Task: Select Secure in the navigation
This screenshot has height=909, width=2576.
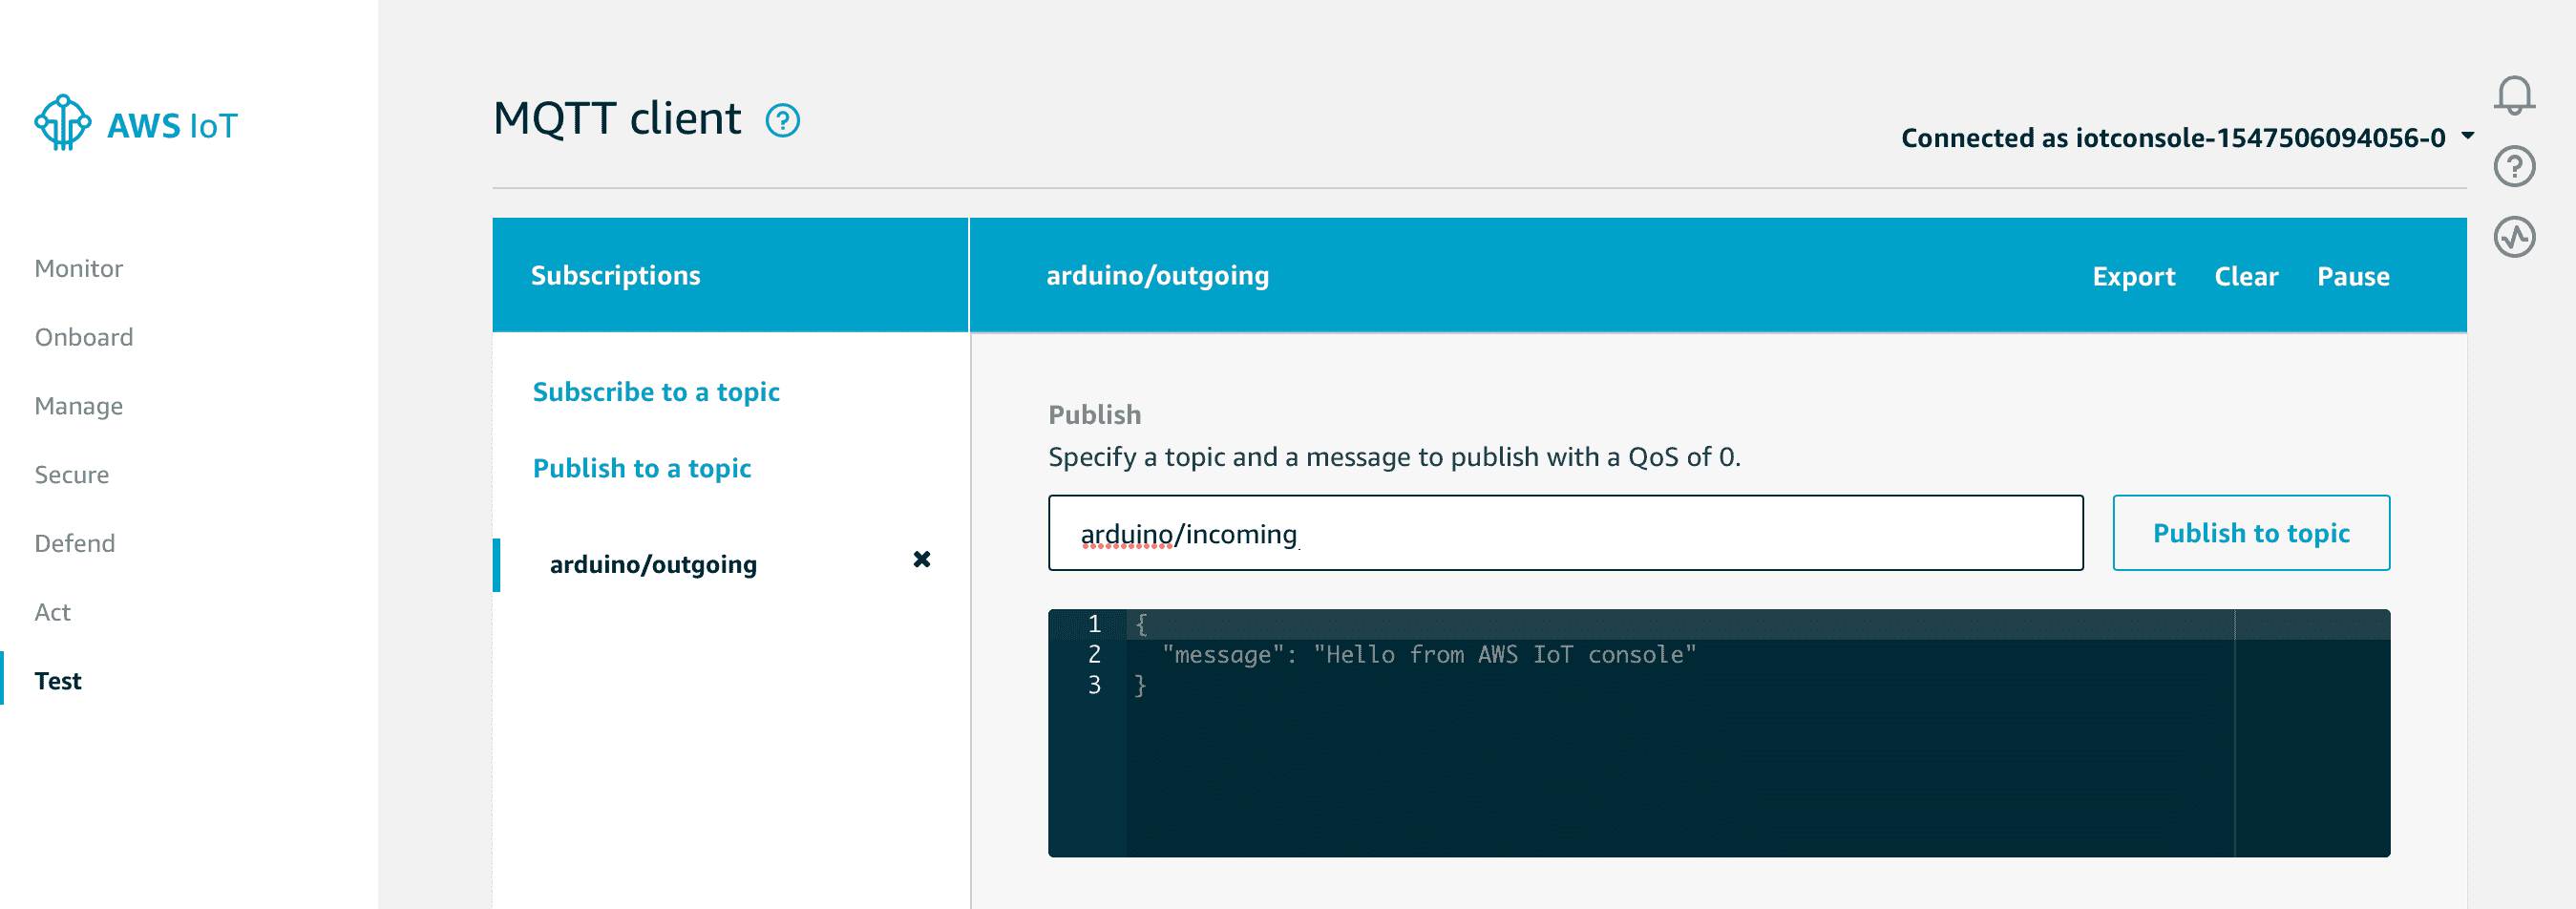Action: pyautogui.click(x=72, y=475)
